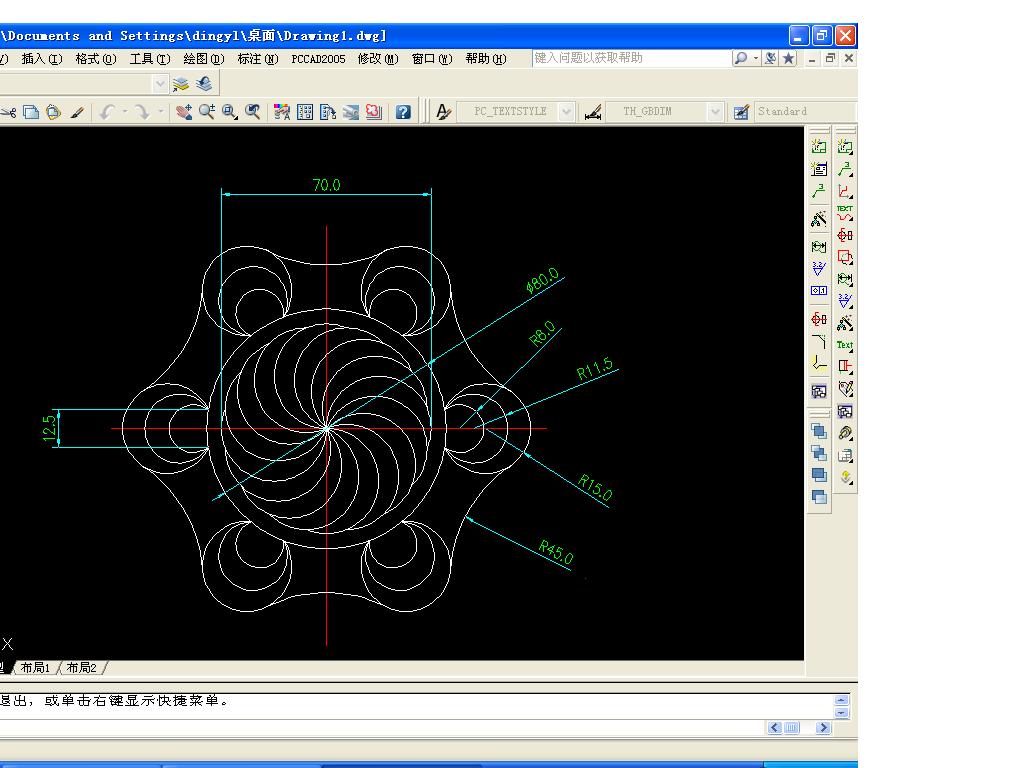Click the red square-and-circle icon
This screenshot has height=768, width=1024.
pos(845,257)
